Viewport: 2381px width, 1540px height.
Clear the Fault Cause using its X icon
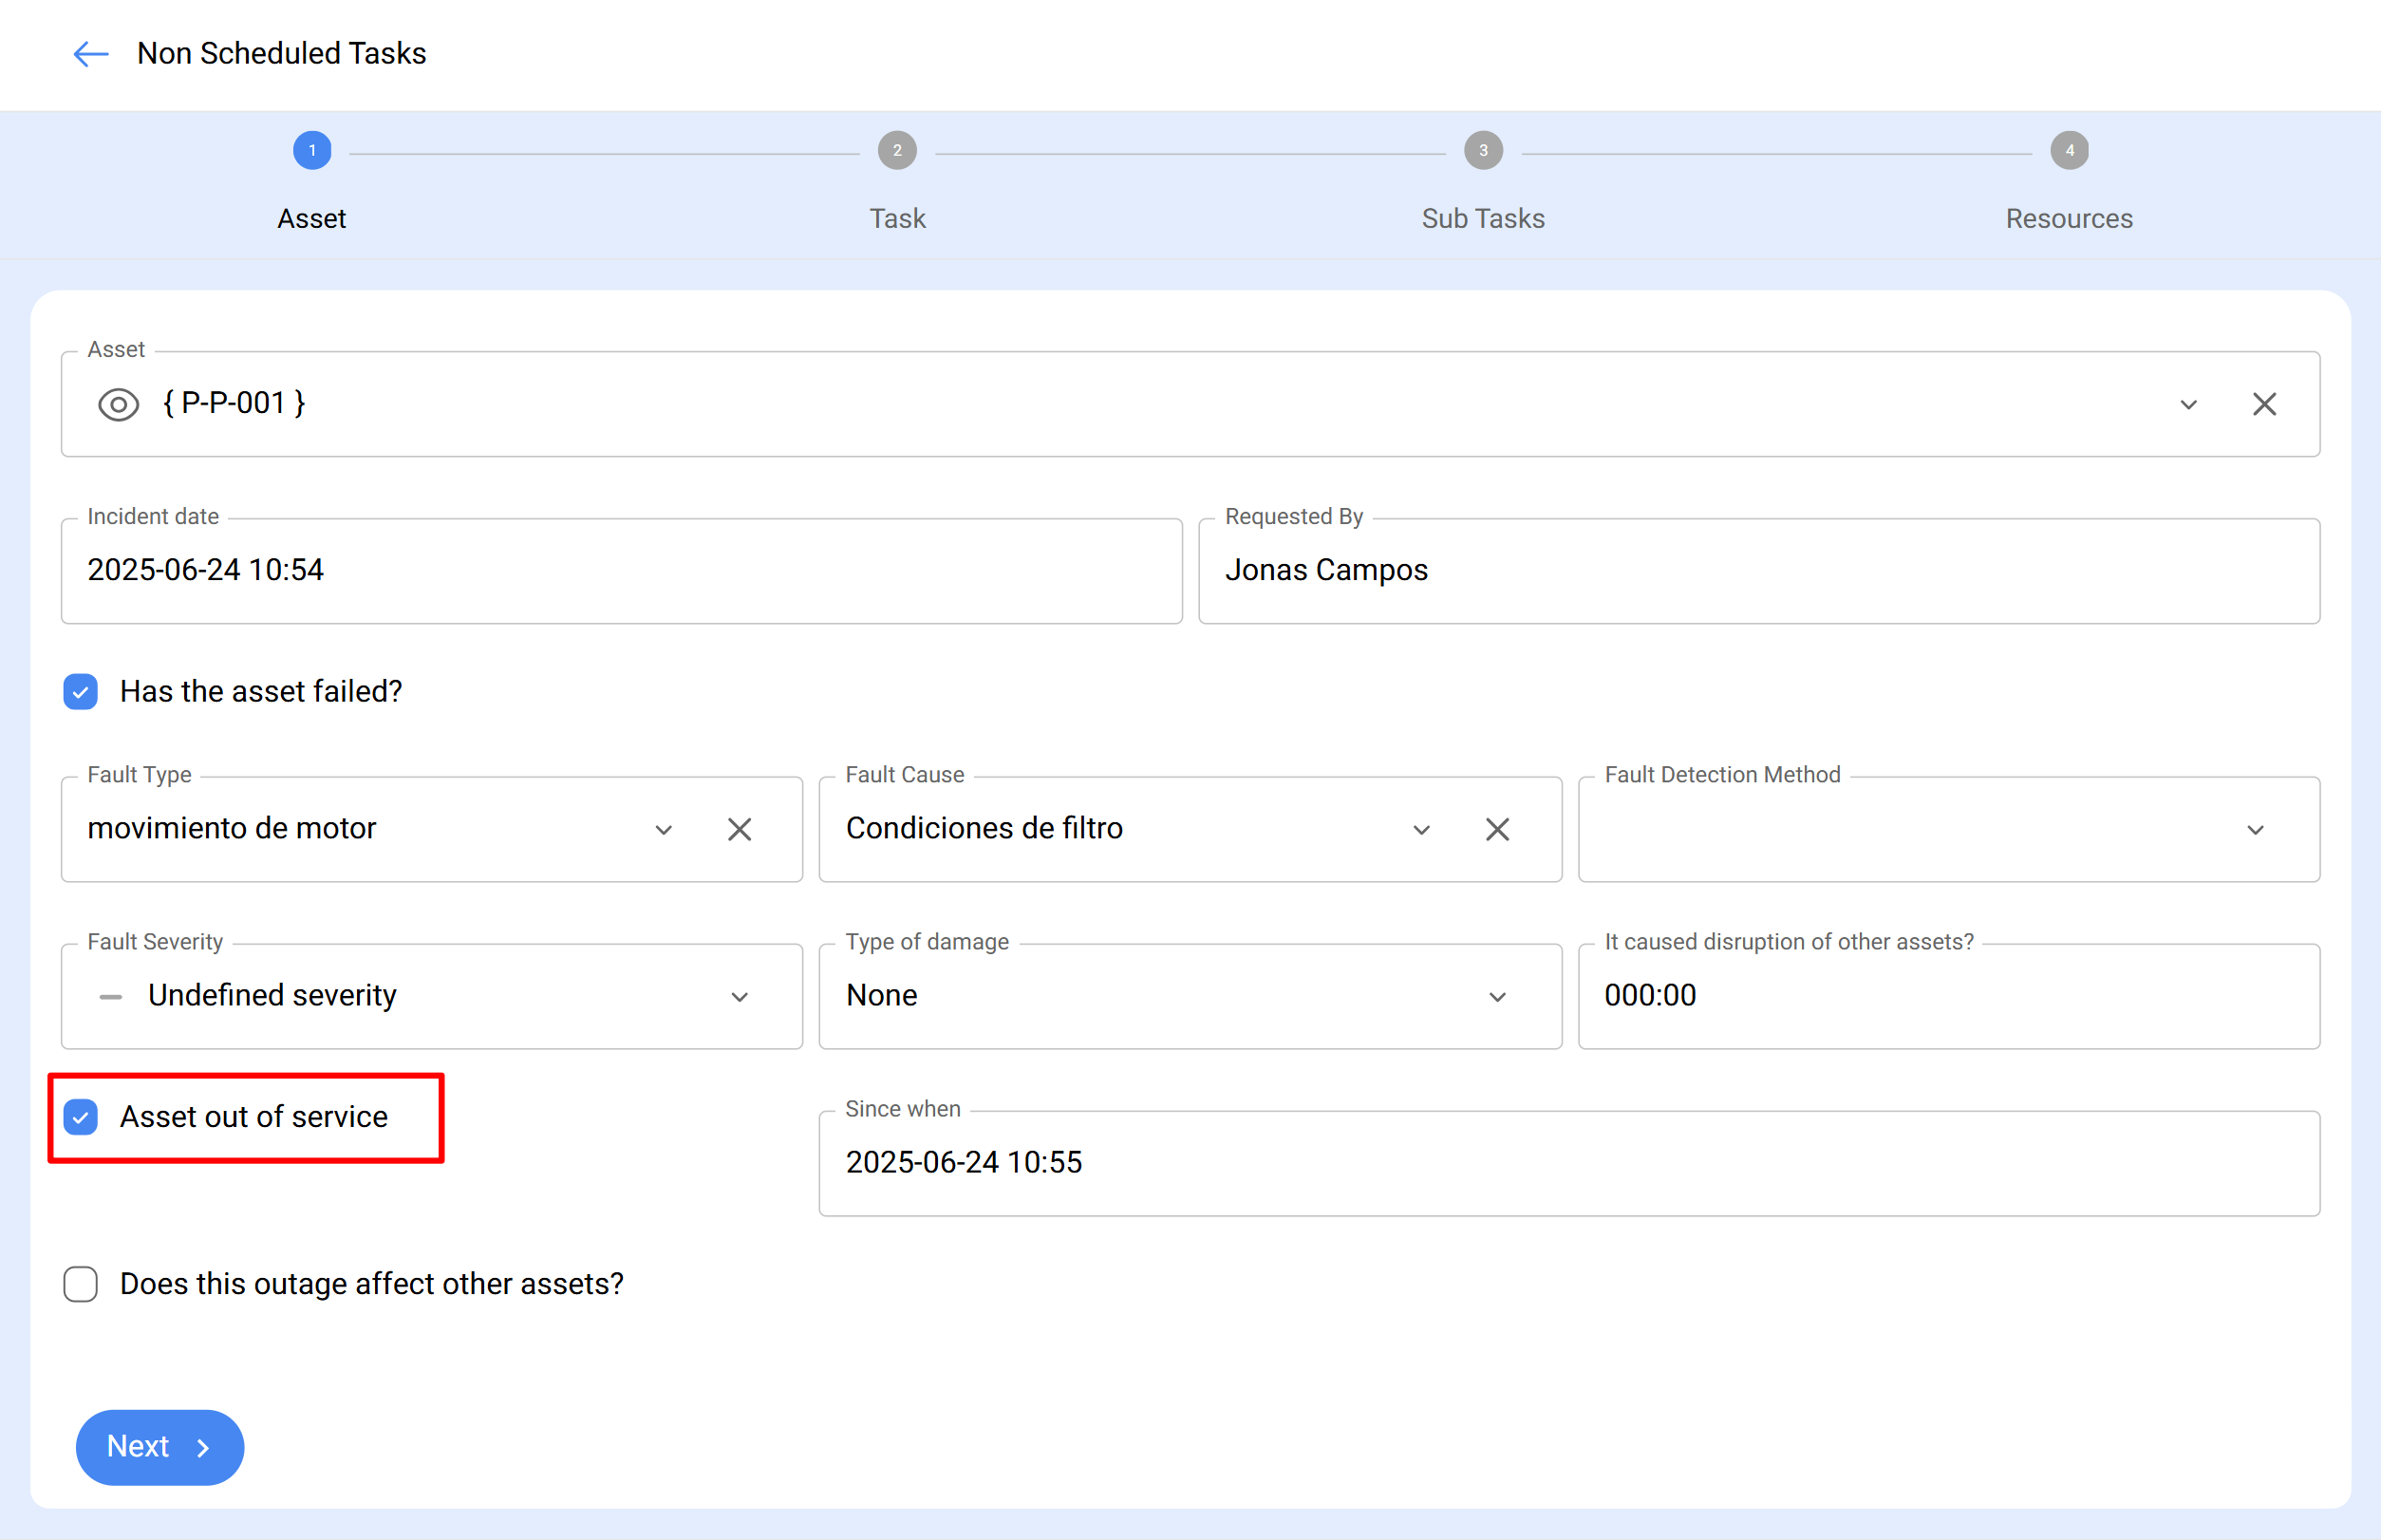click(1497, 829)
